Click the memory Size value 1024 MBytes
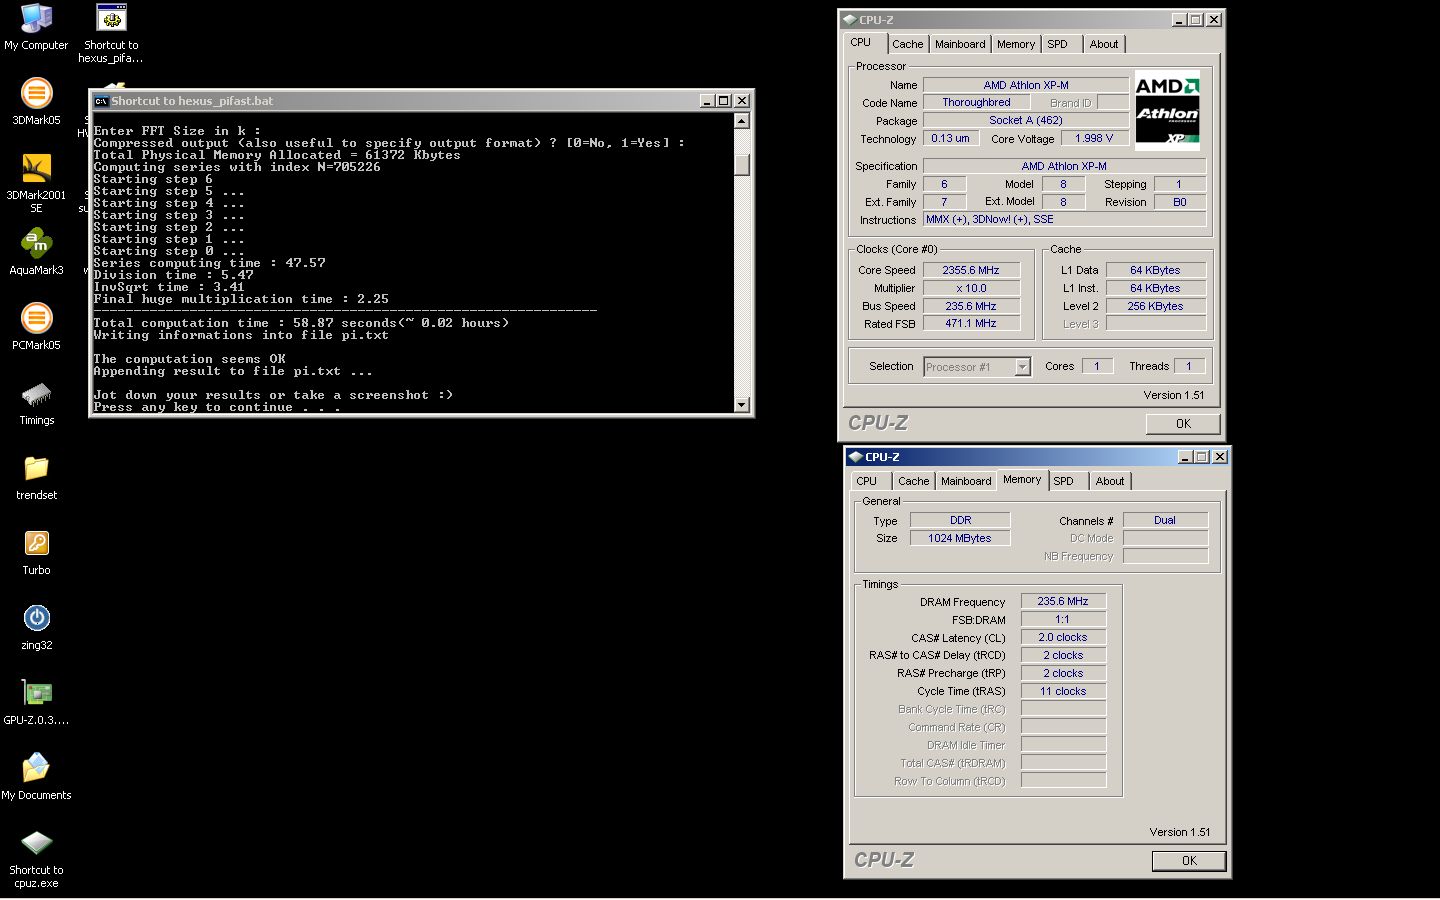This screenshot has width=1440, height=900. pos(960,539)
